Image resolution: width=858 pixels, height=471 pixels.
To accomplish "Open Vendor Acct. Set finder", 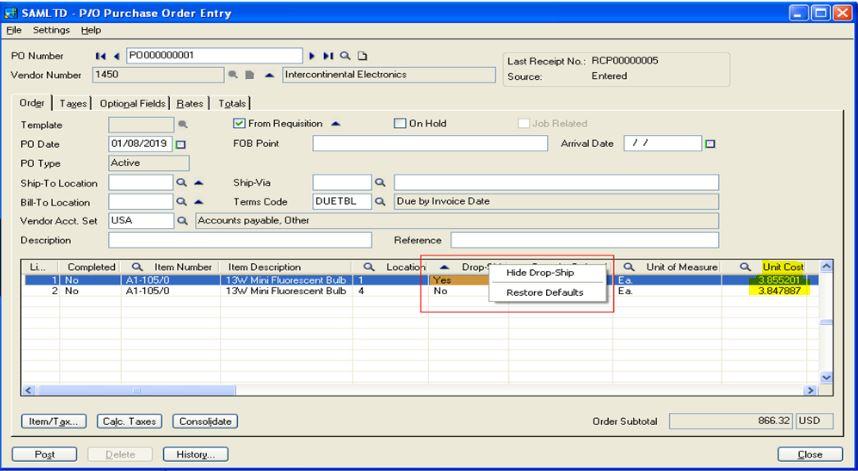I will tap(182, 221).
